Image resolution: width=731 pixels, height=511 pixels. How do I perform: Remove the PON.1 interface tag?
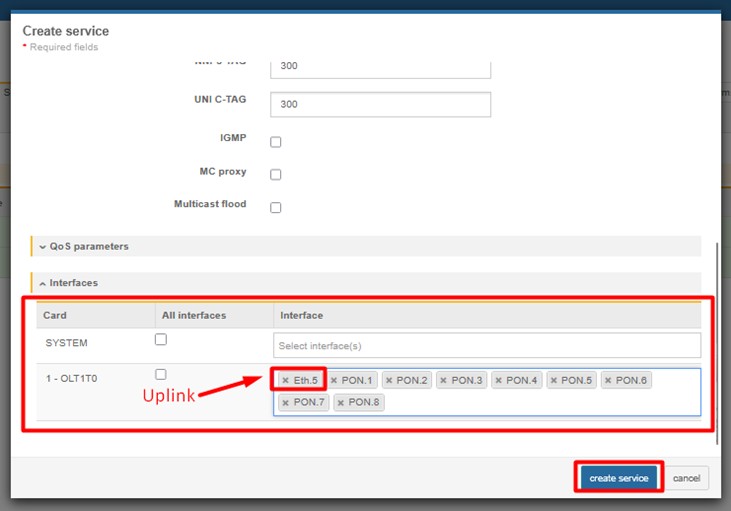point(335,381)
